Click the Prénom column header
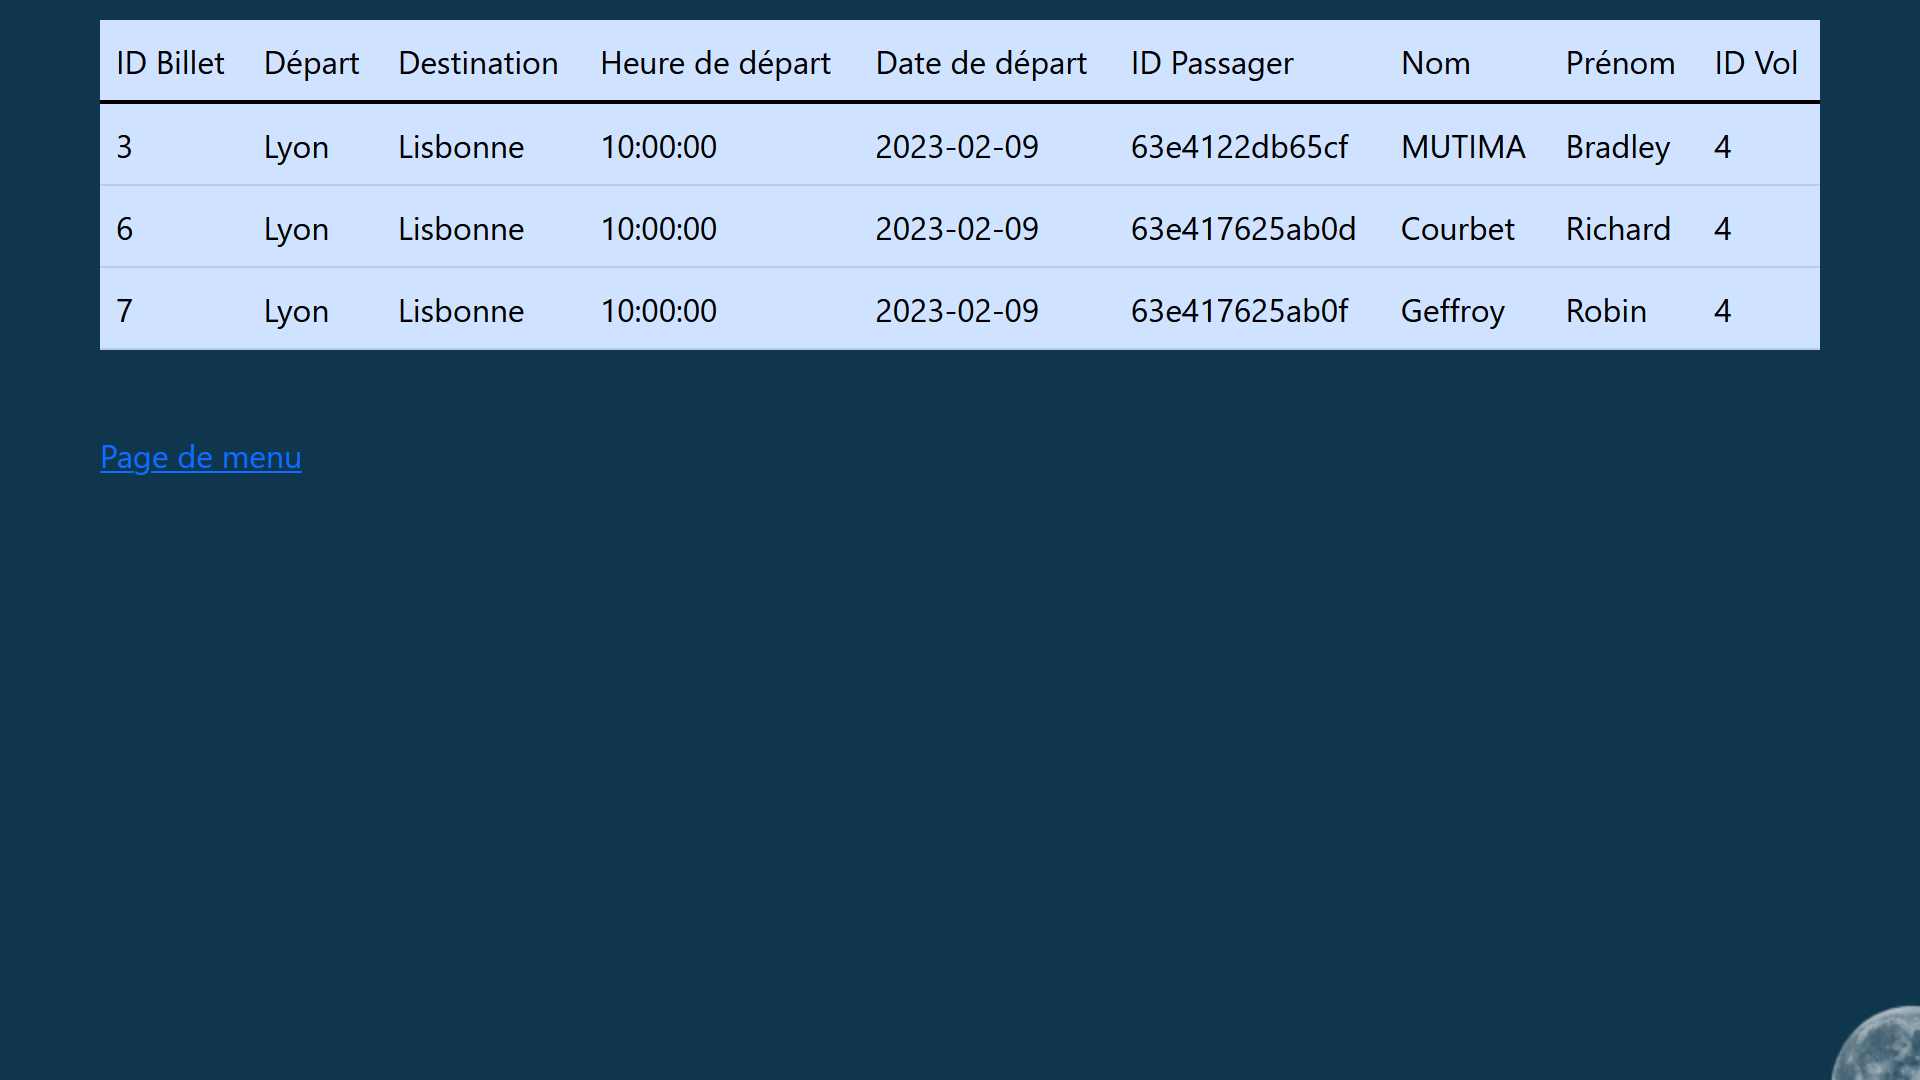1920x1080 pixels. tap(1619, 63)
